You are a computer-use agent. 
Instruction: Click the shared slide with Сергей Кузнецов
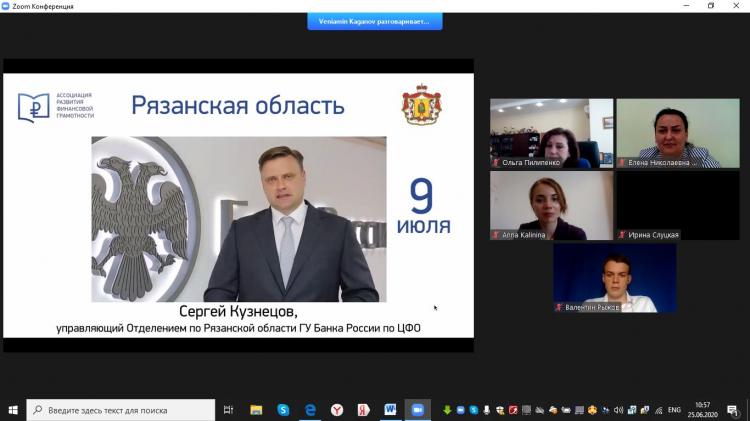(x=239, y=205)
